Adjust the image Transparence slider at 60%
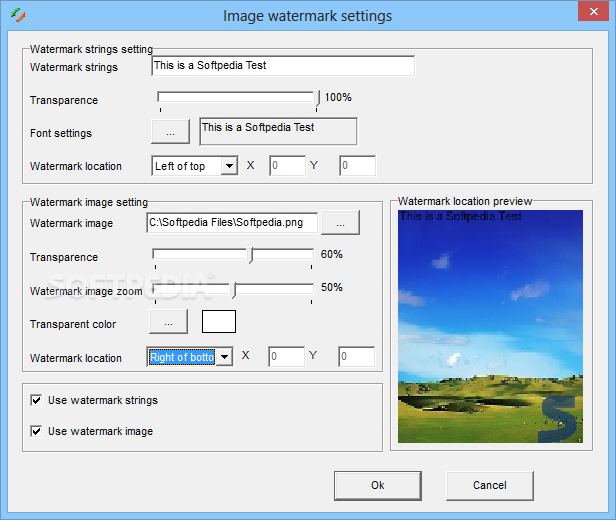616x520 pixels. [x=251, y=255]
